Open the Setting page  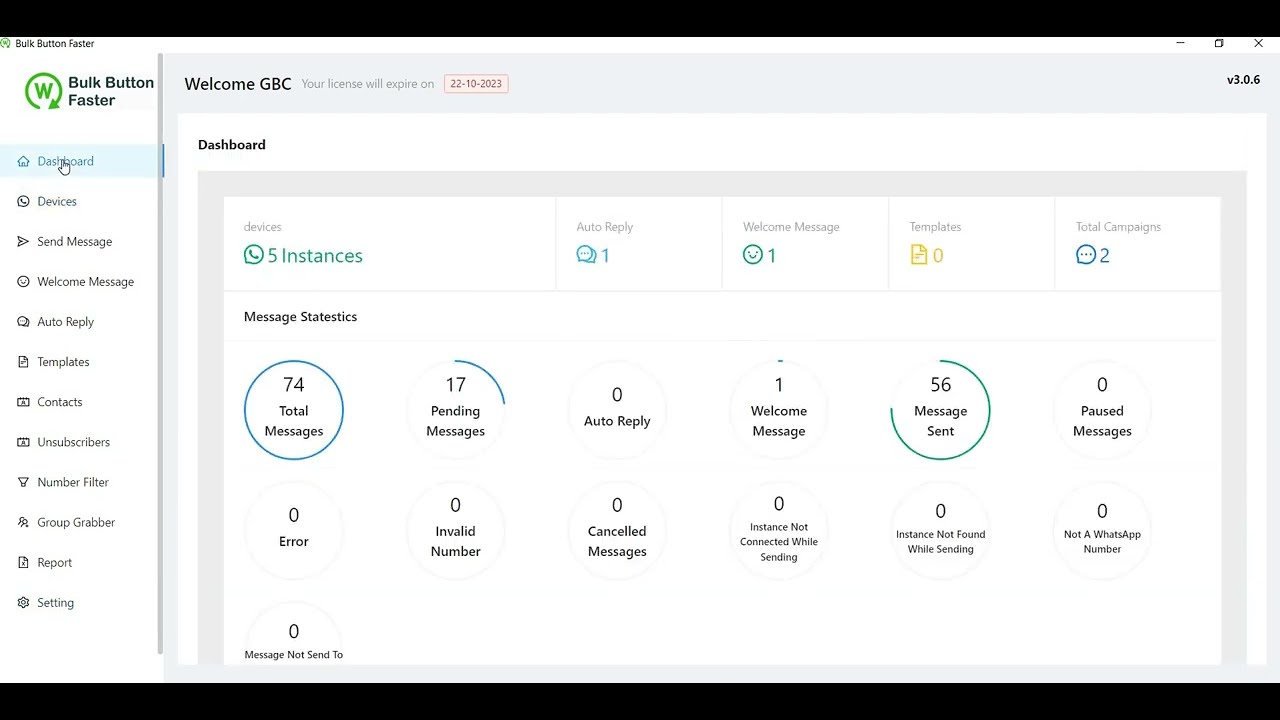tap(81, 602)
